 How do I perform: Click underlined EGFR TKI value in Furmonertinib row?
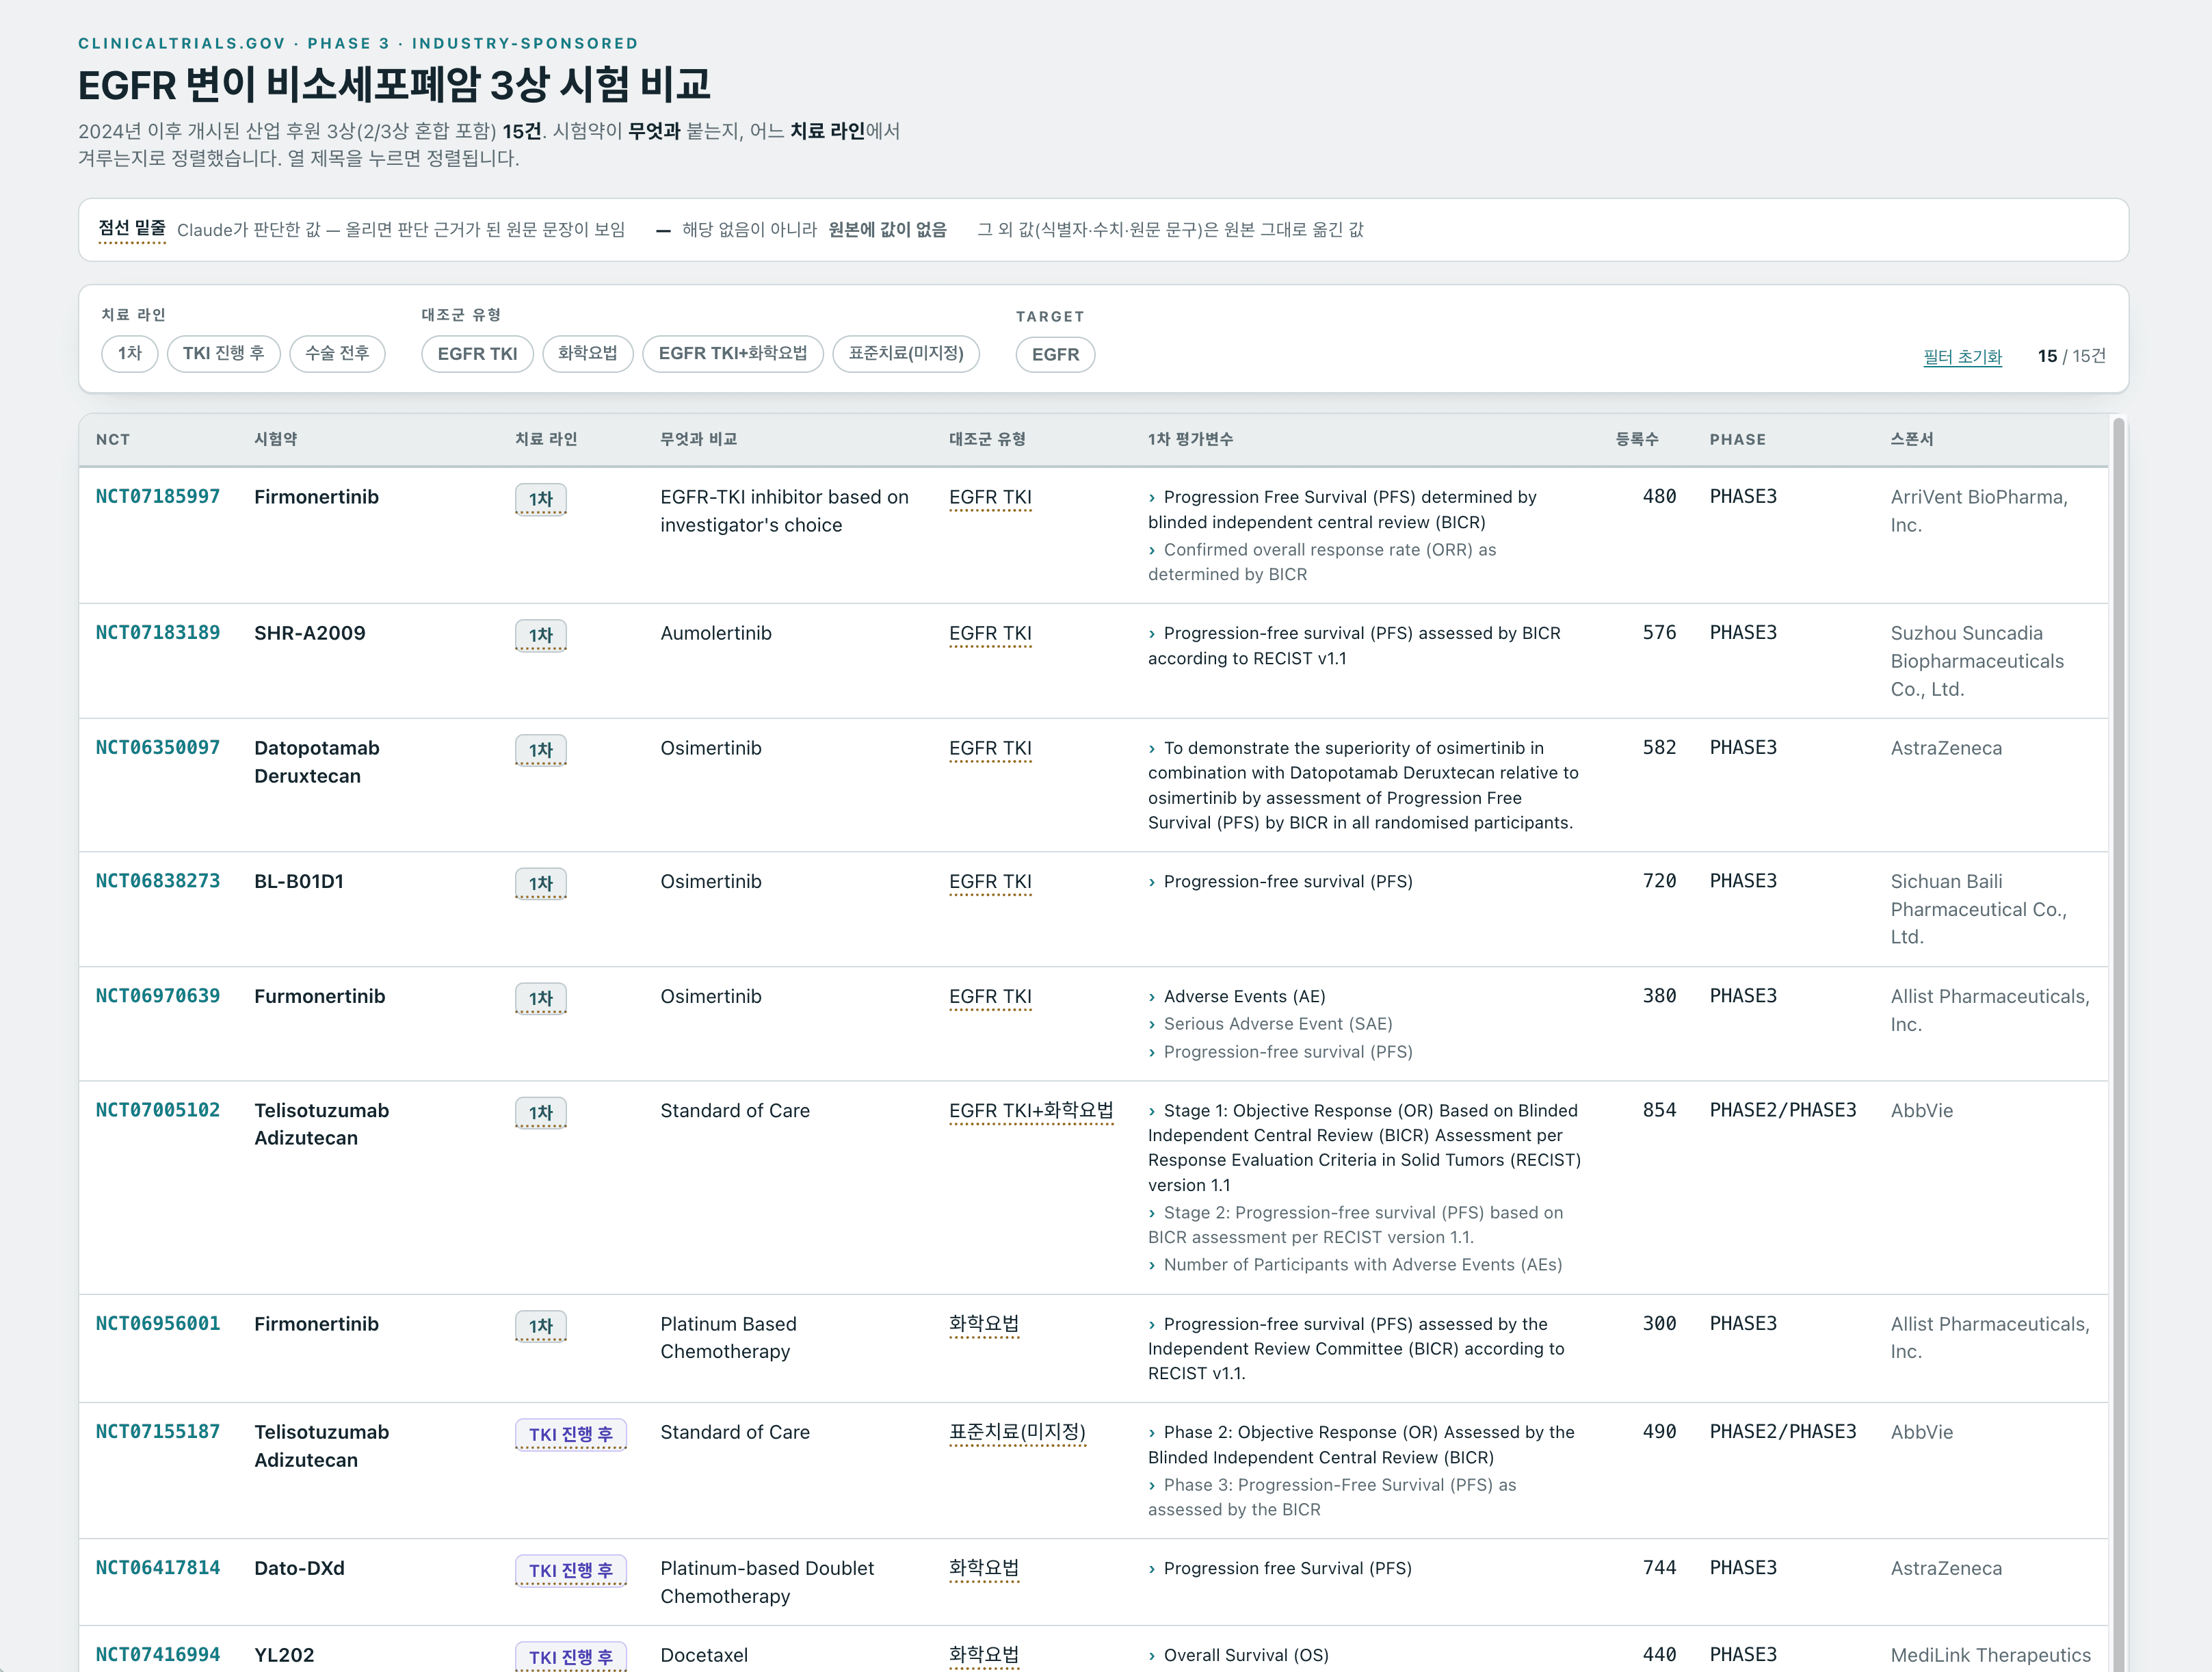coord(990,997)
